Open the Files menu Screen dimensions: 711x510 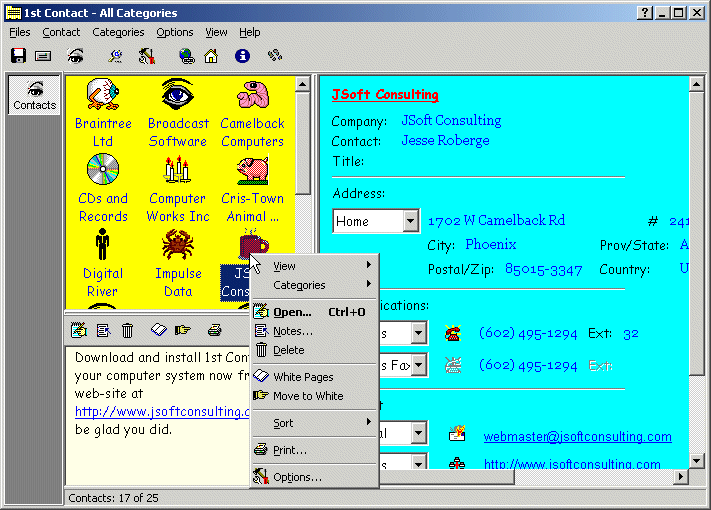coord(19,32)
